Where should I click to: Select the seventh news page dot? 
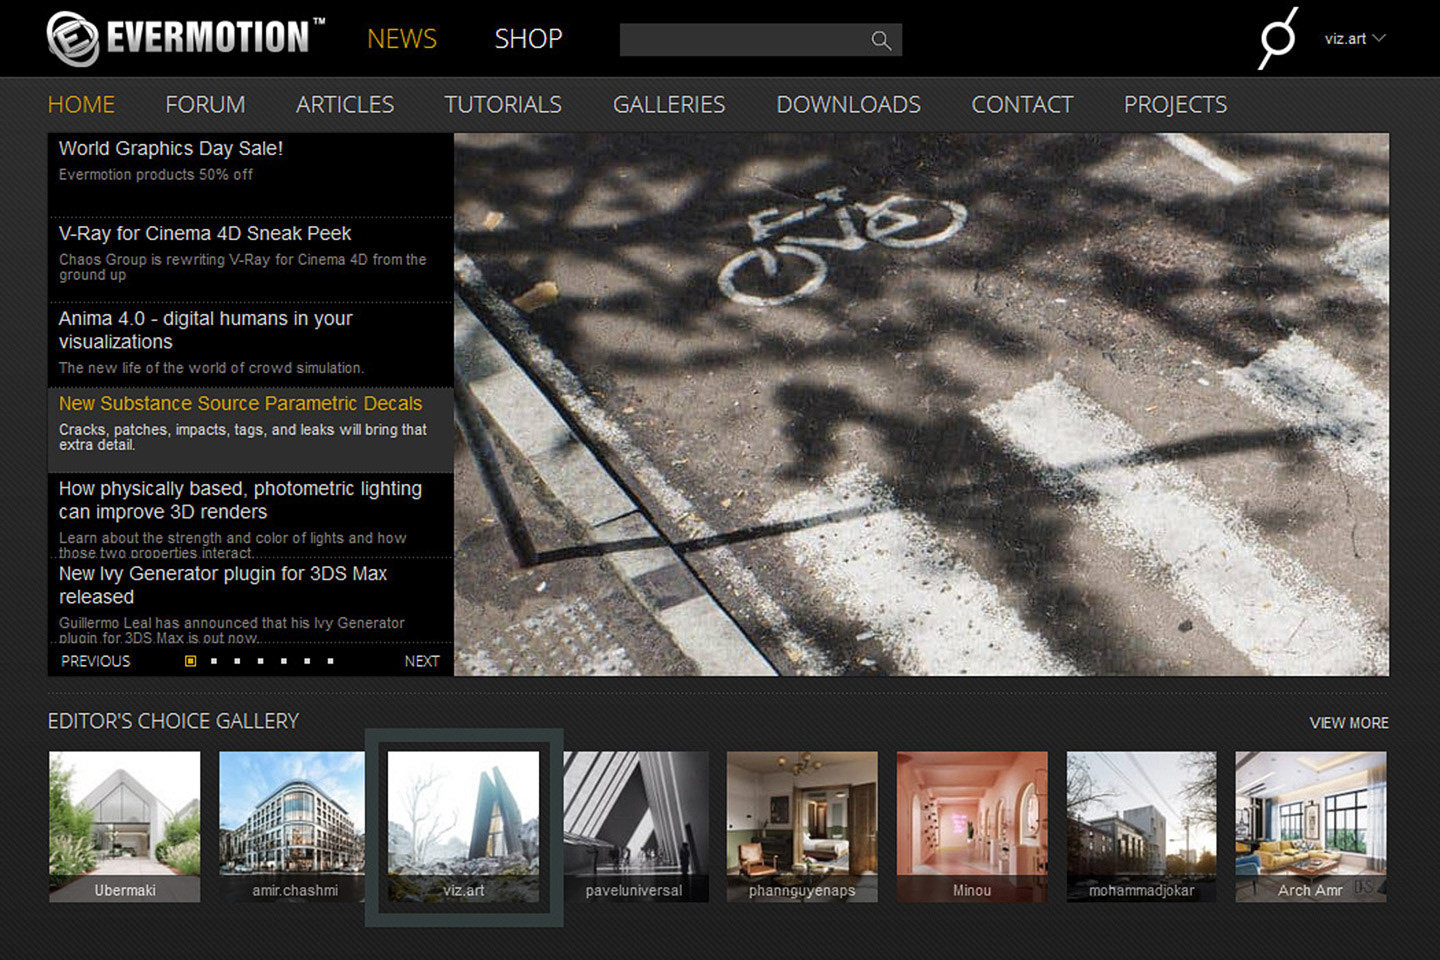[x=330, y=661]
